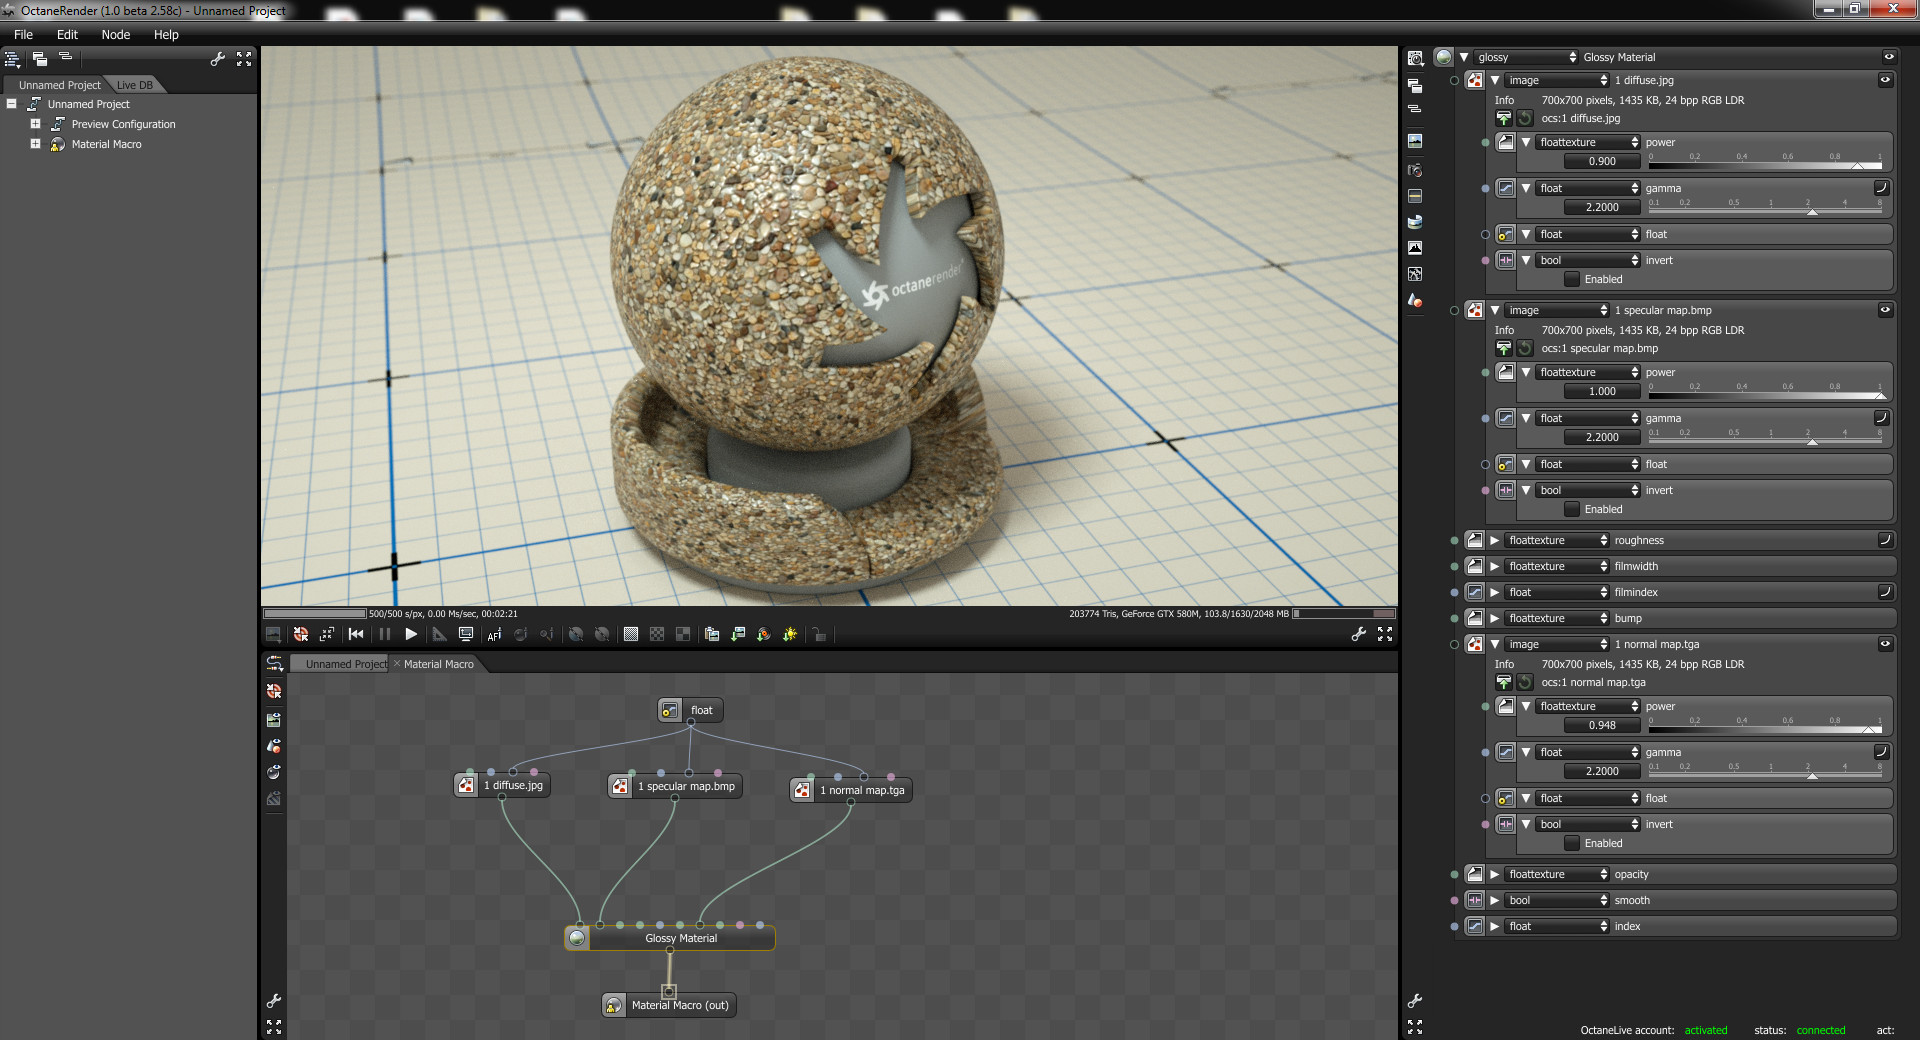1920x1040 pixels.
Task: Click the load image icon for 1 specular map.bmp
Action: tap(1503, 348)
